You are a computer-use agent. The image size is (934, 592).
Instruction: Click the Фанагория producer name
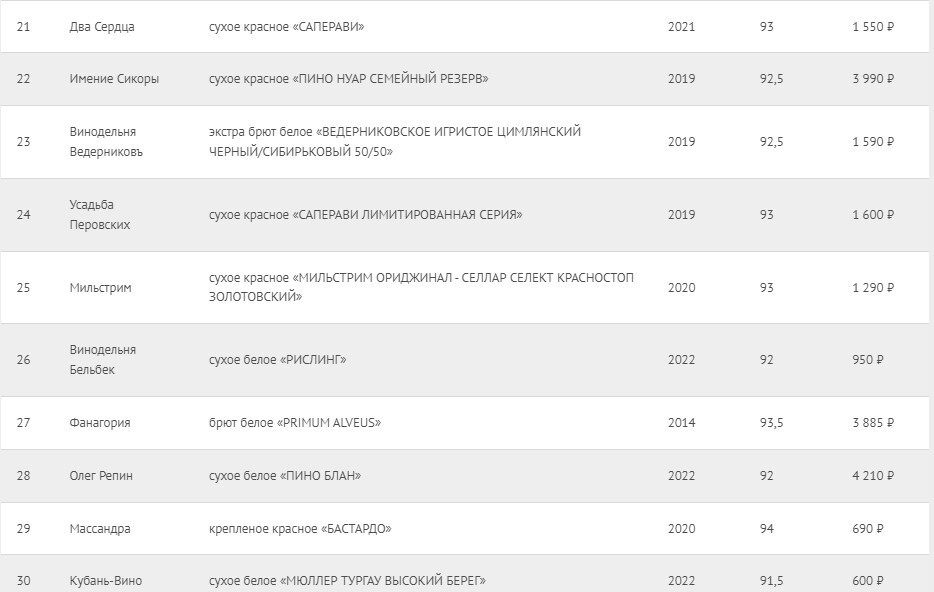pyautogui.click(x=99, y=423)
